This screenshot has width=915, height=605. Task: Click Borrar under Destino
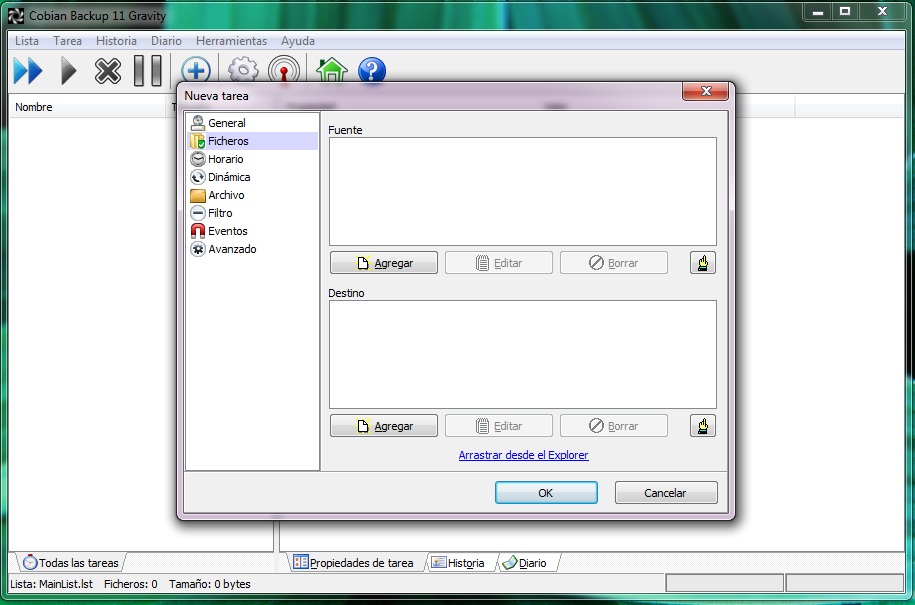tap(613, 426)
